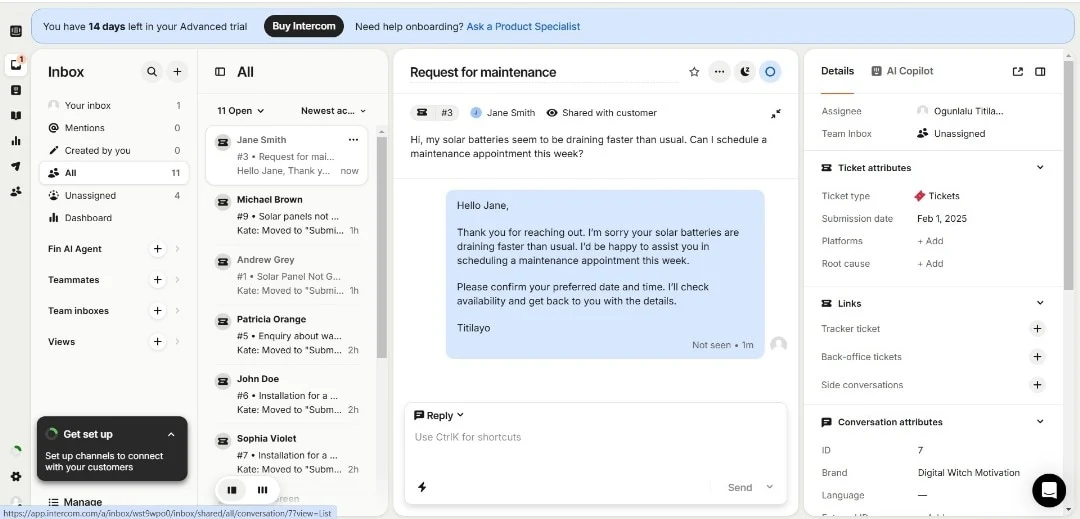The width and height of the screenshot is (1080, 519).
Task: Switch to the list layout view
Action: click(232, 490)
